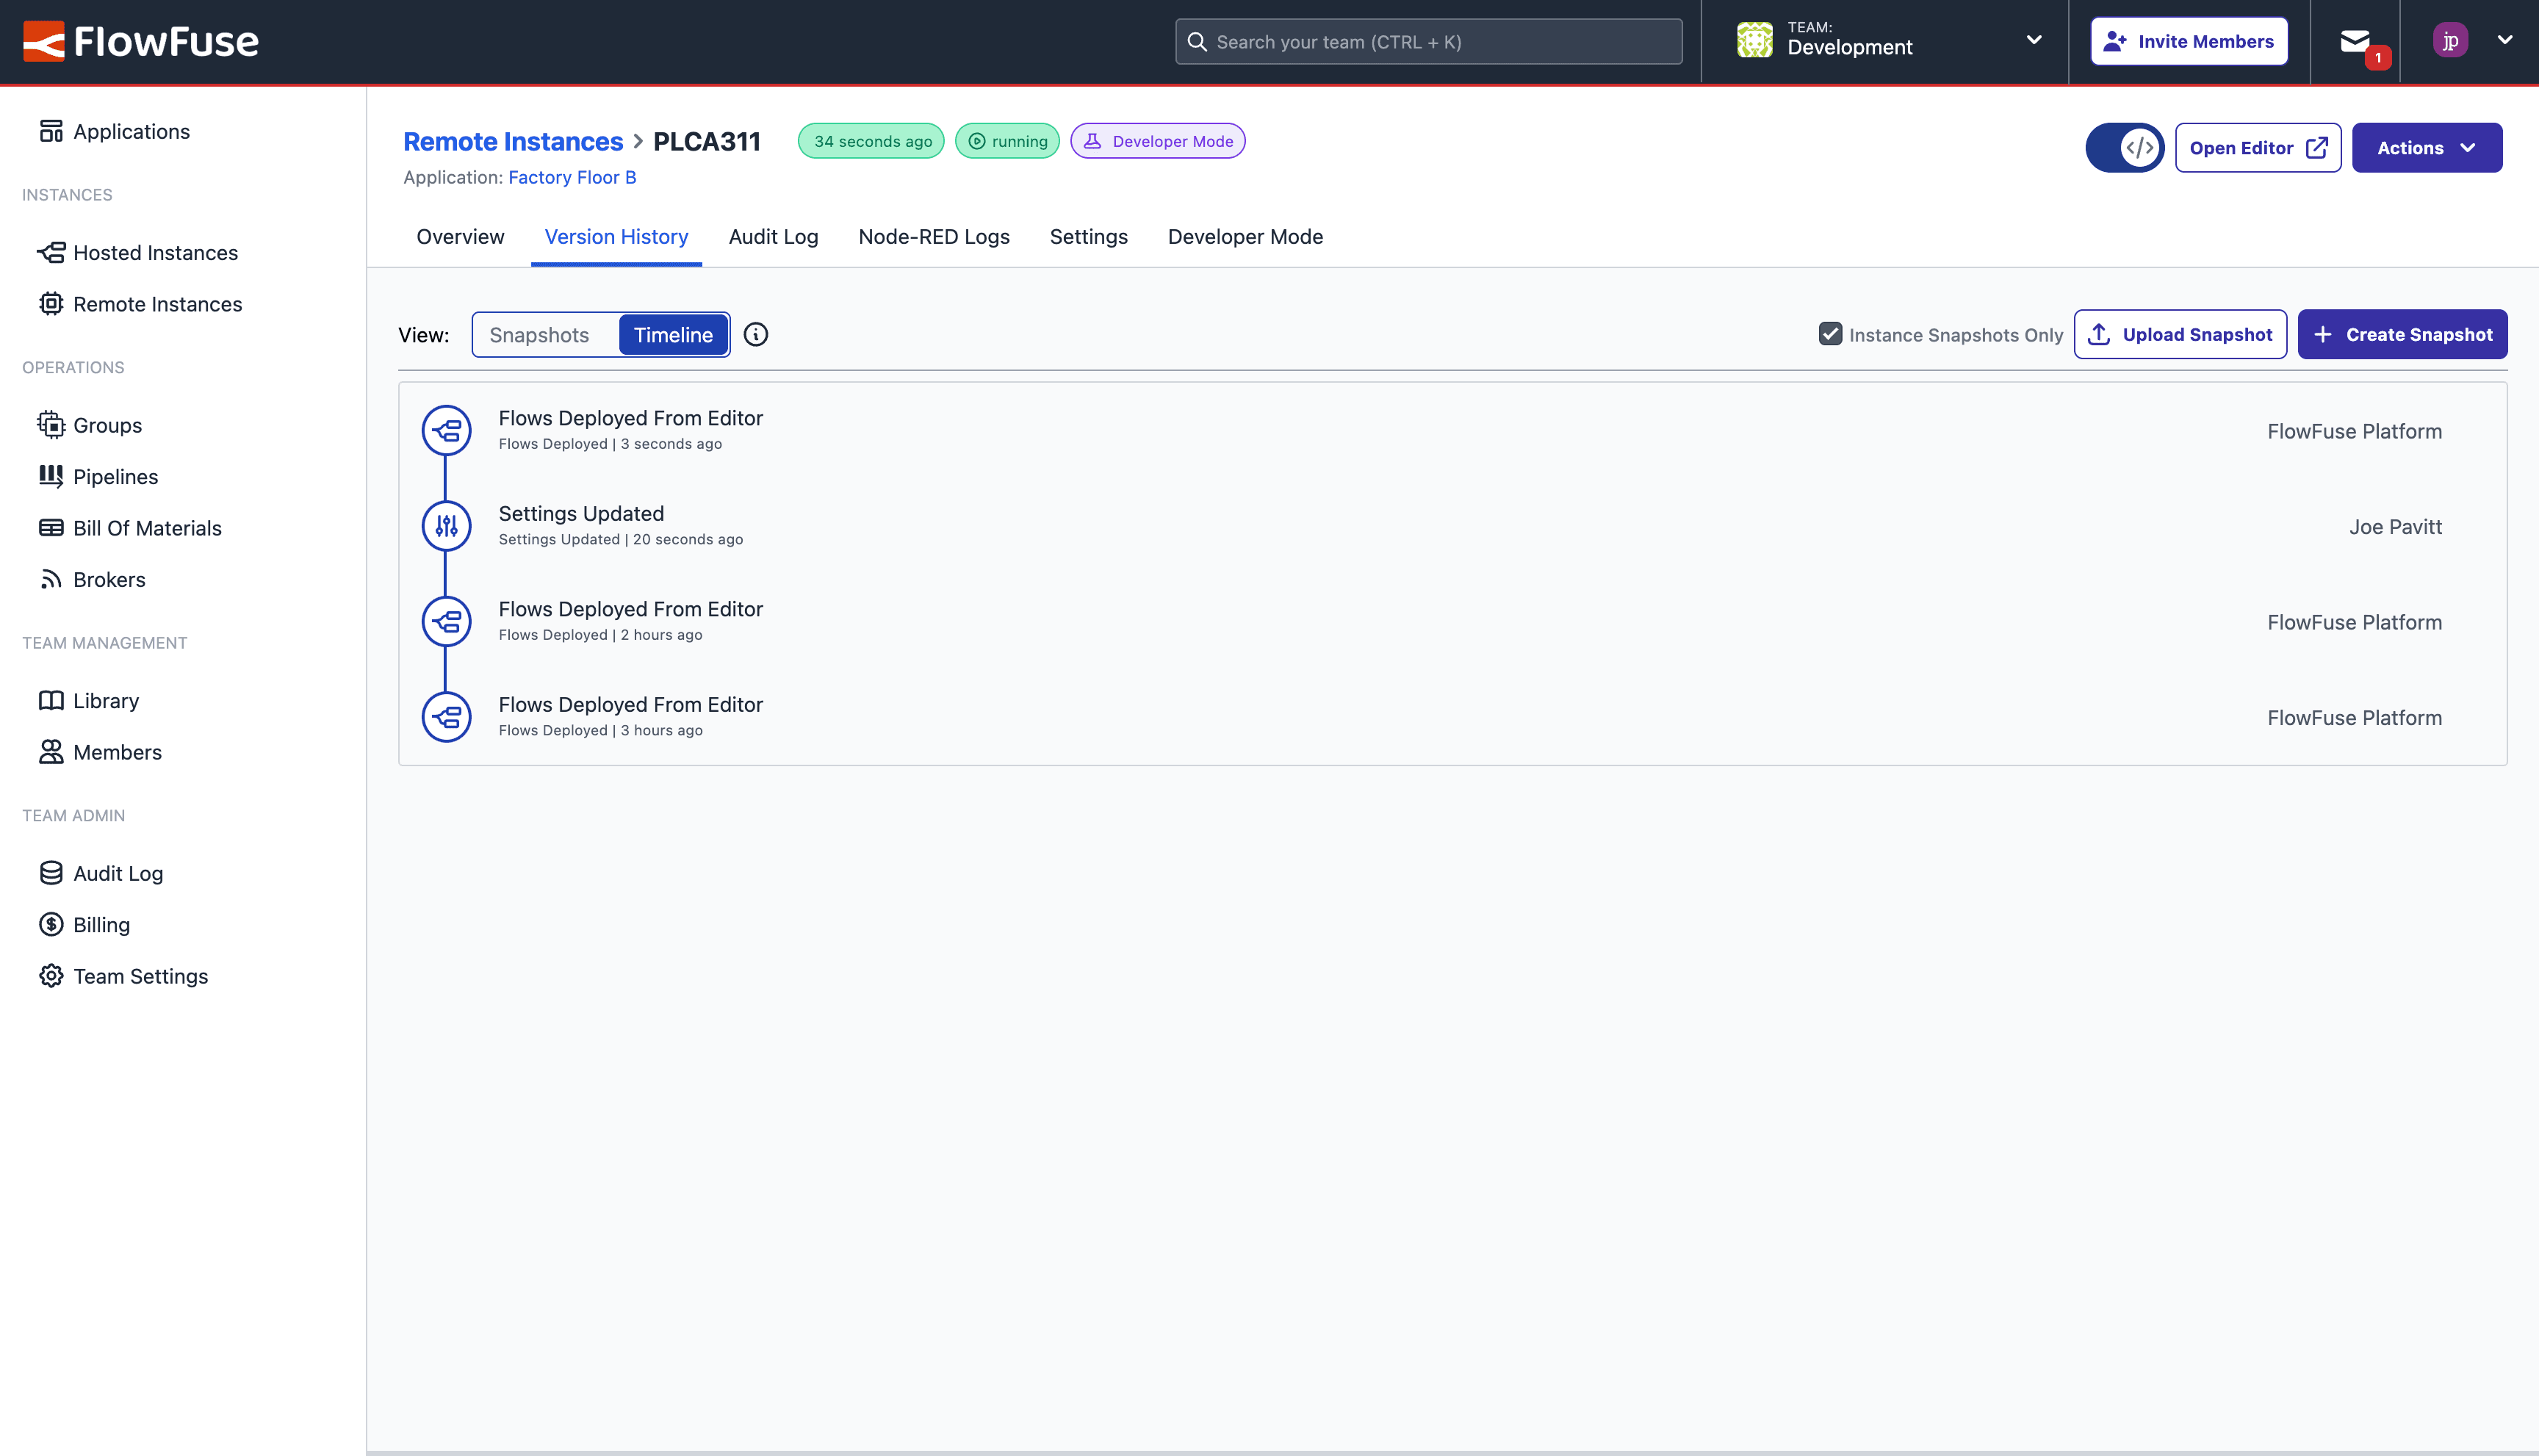The image size is (2539, 1456).
Task: Expand the Actions dropdown
Action: tap(2427, 147)
